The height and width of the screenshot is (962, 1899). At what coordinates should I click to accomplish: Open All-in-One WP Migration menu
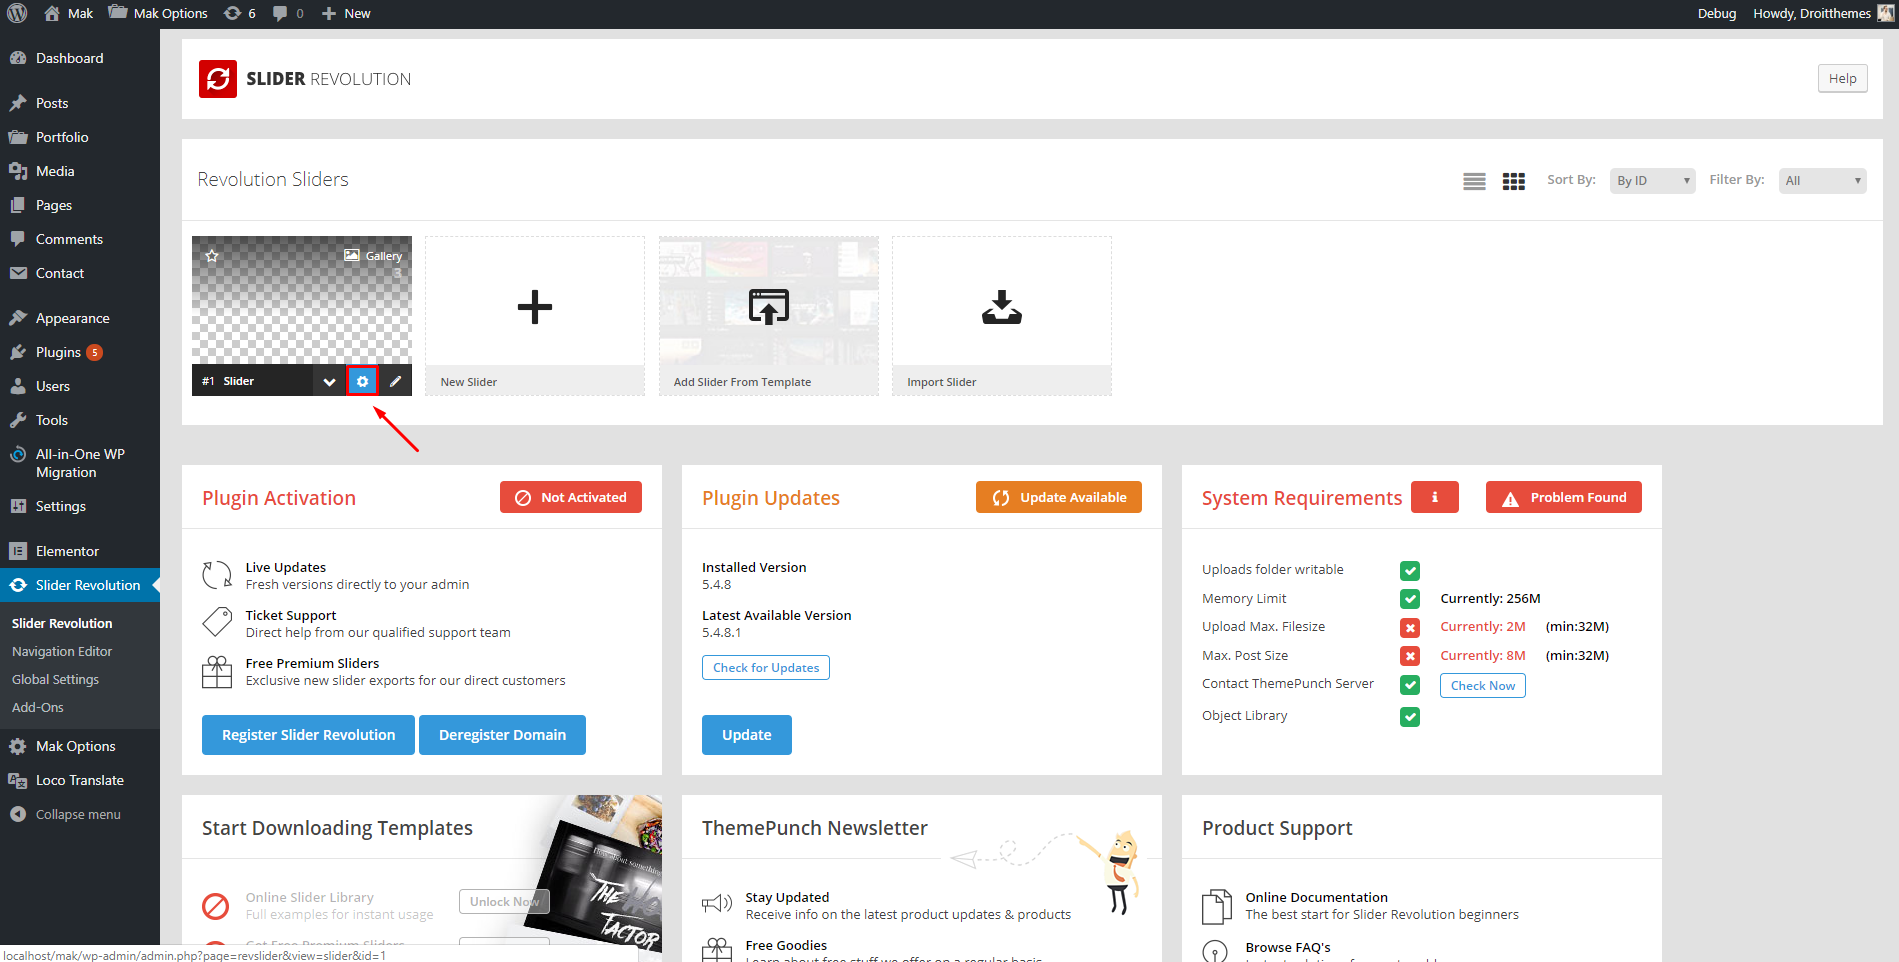pyautogui.click(x=80, y=463)
